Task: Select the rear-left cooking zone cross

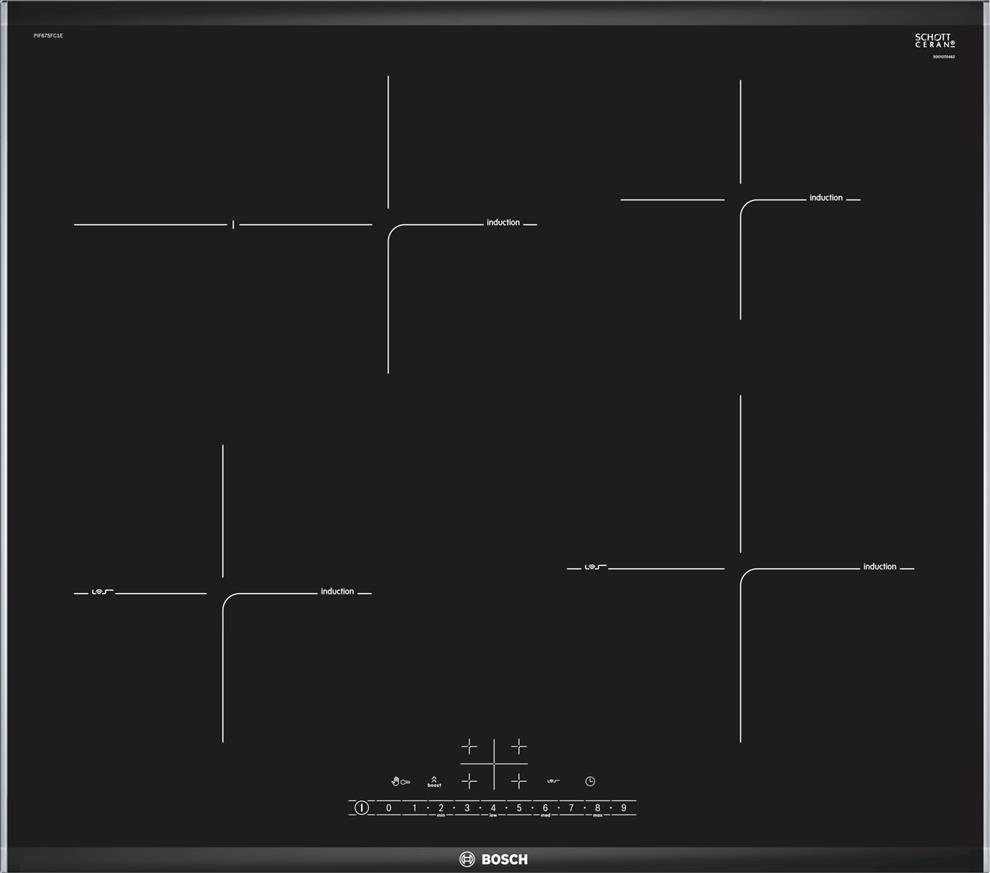Action: (469, 747)
